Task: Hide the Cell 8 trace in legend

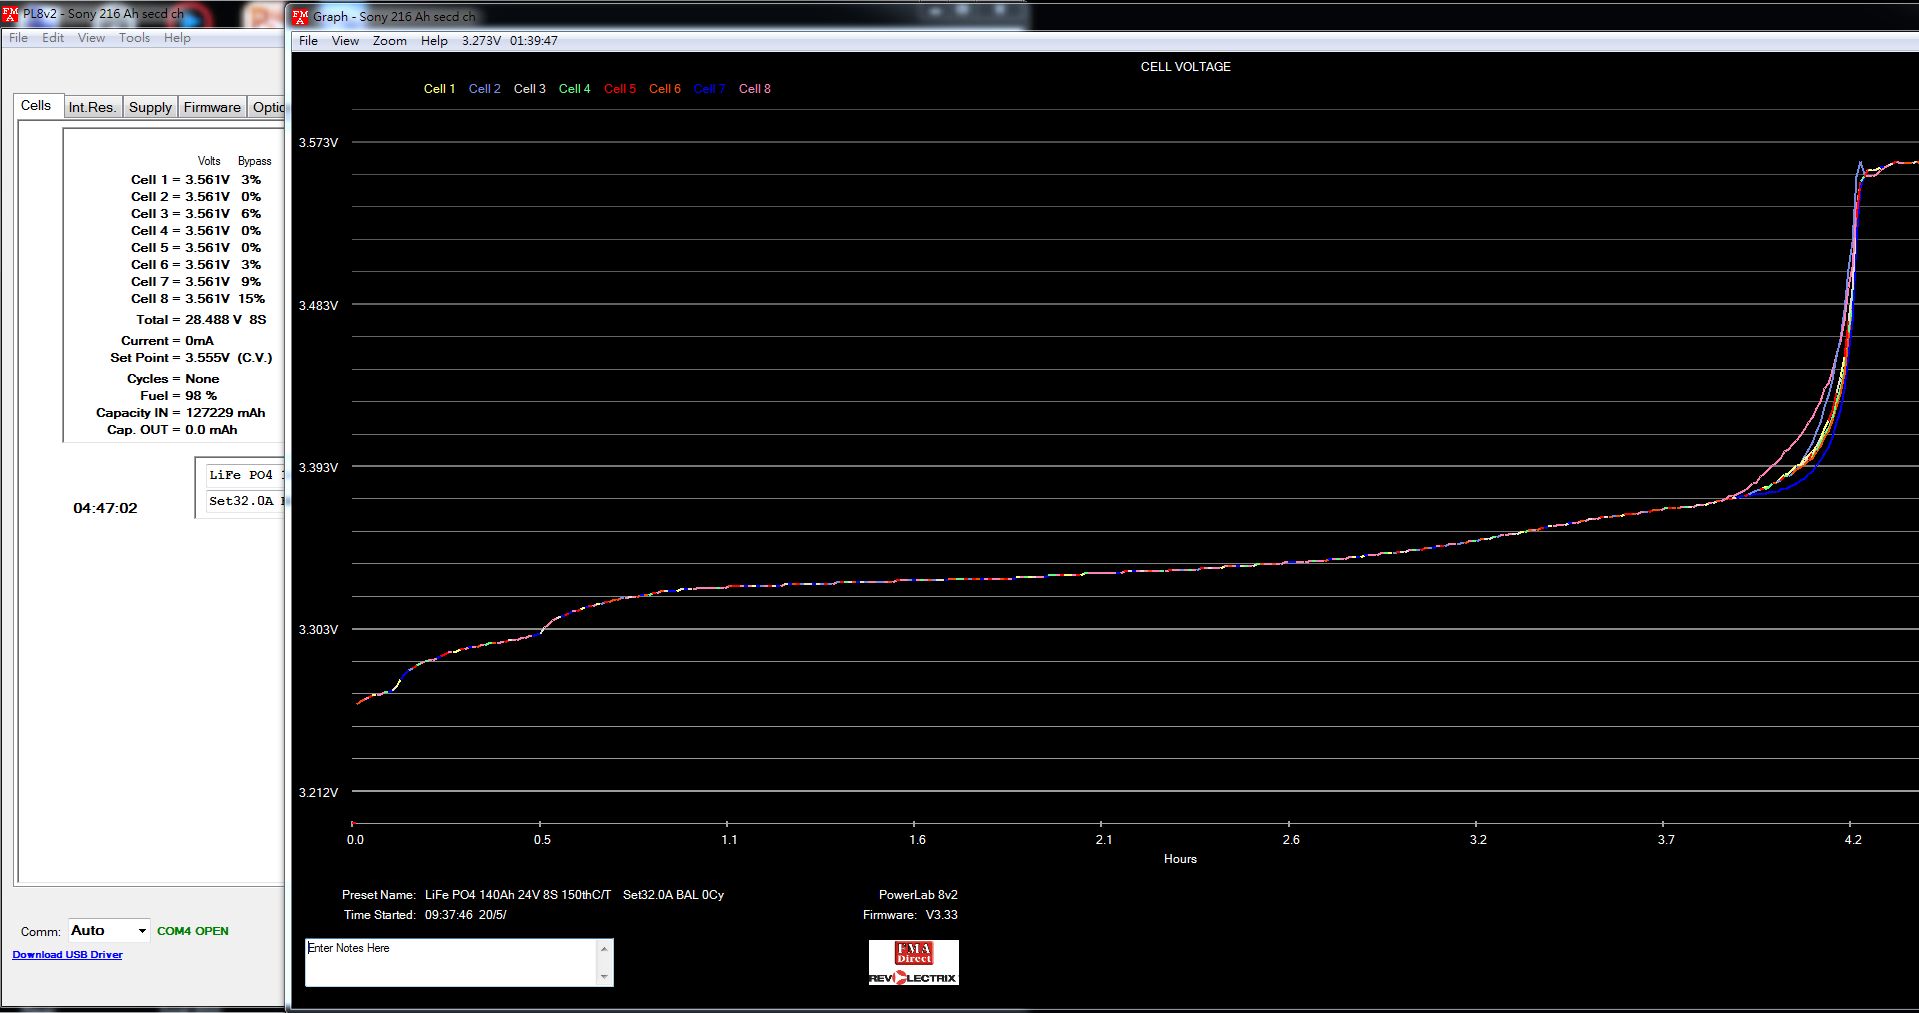Action: click(x=754, y=89)
